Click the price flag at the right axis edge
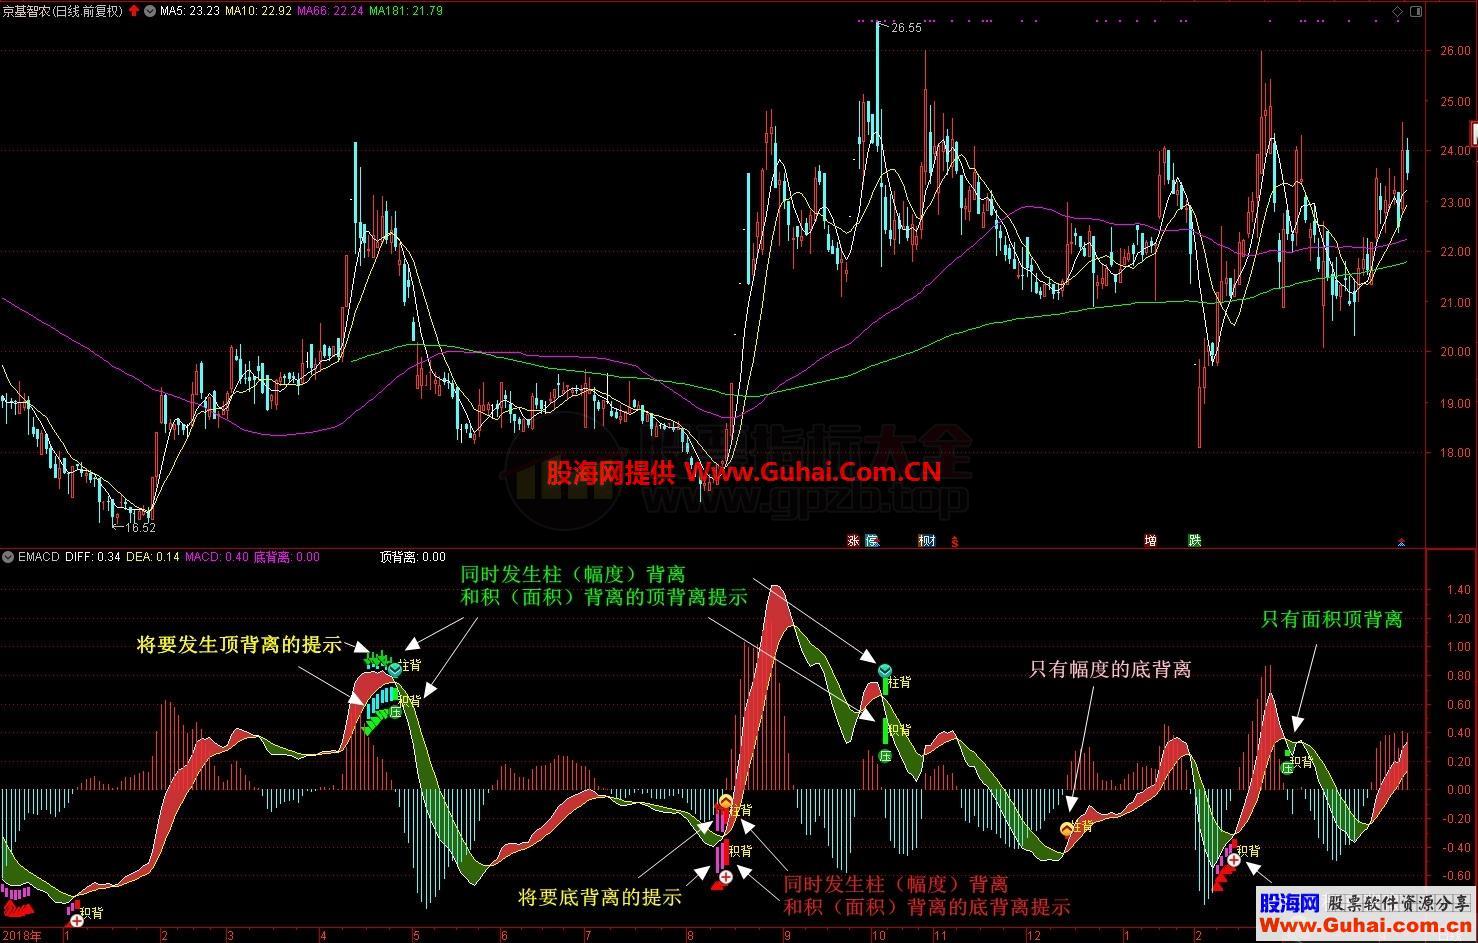This screenshot has width=1478, height=943. click(1474, 133)
